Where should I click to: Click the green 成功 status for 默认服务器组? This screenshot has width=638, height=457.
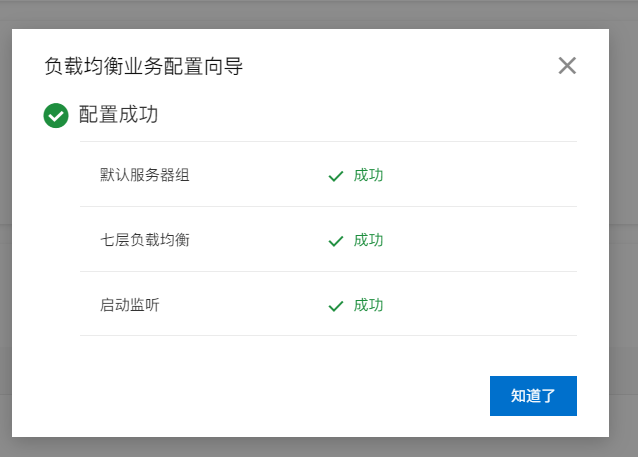pos(368,175)
